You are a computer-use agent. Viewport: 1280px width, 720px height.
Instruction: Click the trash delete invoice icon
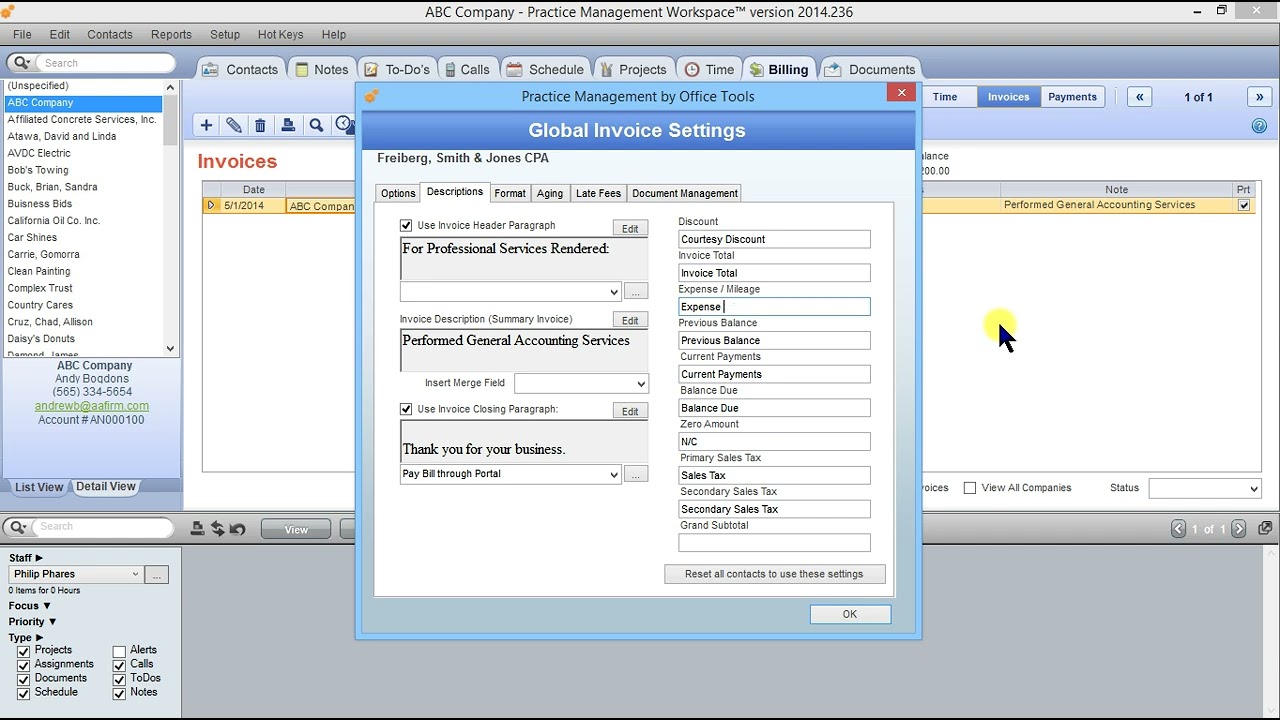point(260,125)
